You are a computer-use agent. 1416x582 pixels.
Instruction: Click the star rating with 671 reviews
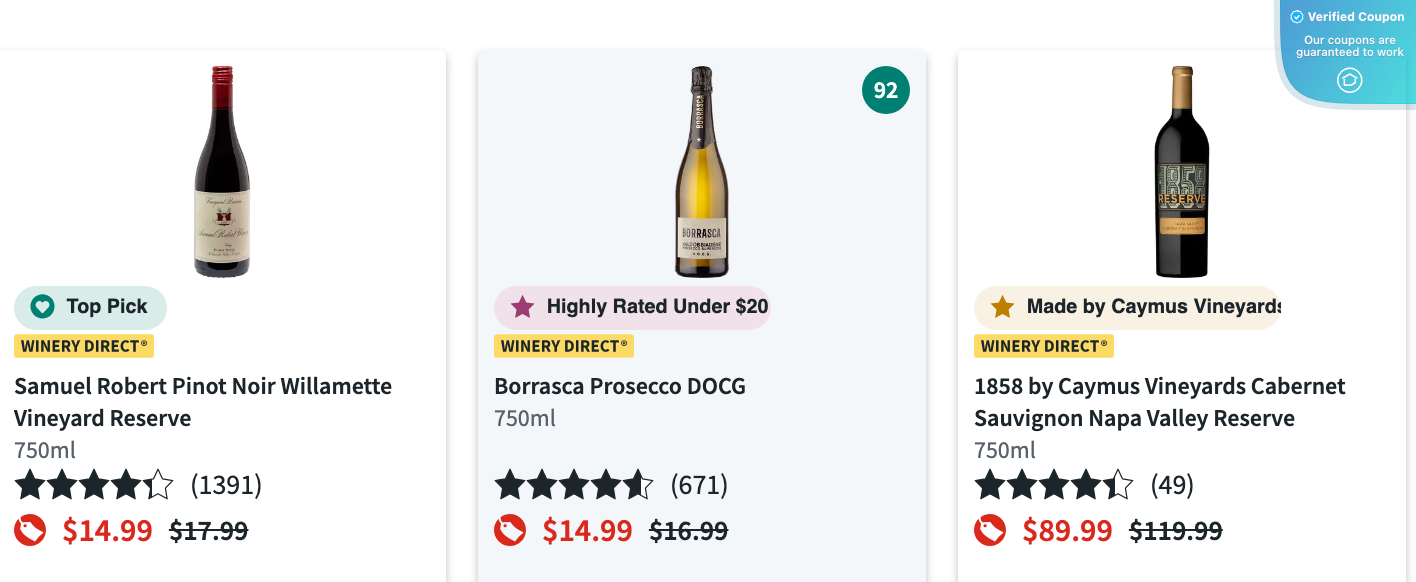(x=574, y=486)
